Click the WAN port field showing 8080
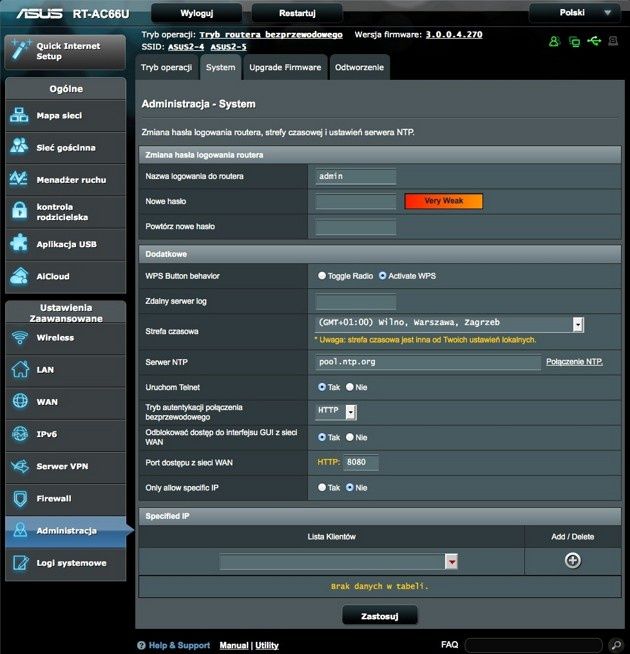The image size is (630, 654). click(360, 462)
